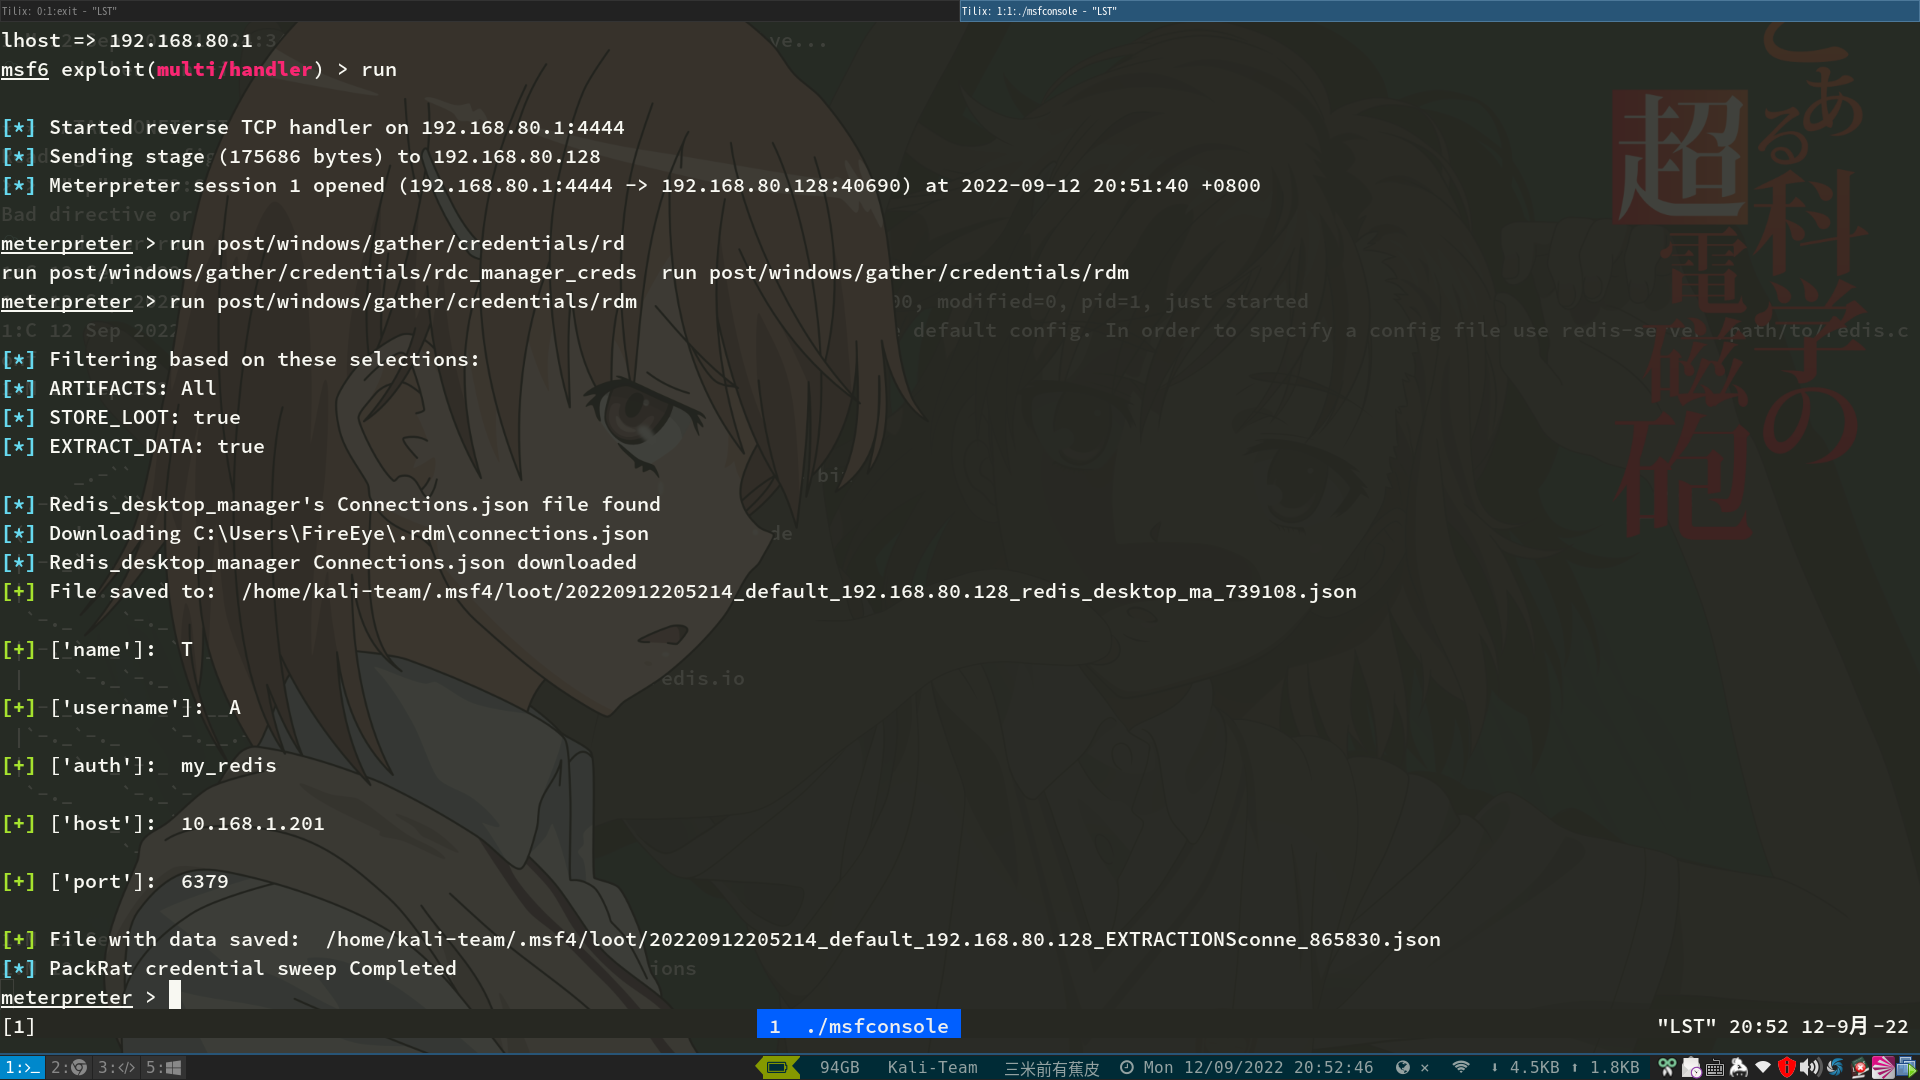
Task: Switch to workspace 2 Chrome
Action: click(x=69, y=1068)
